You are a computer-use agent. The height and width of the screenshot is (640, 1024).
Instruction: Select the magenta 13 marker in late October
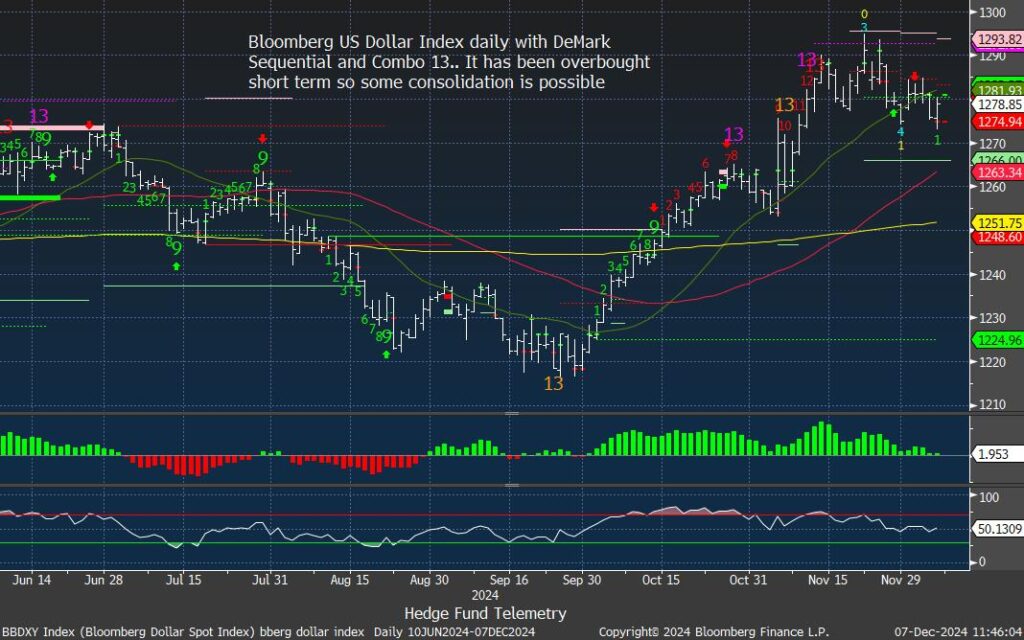click(x=734, y=134)
